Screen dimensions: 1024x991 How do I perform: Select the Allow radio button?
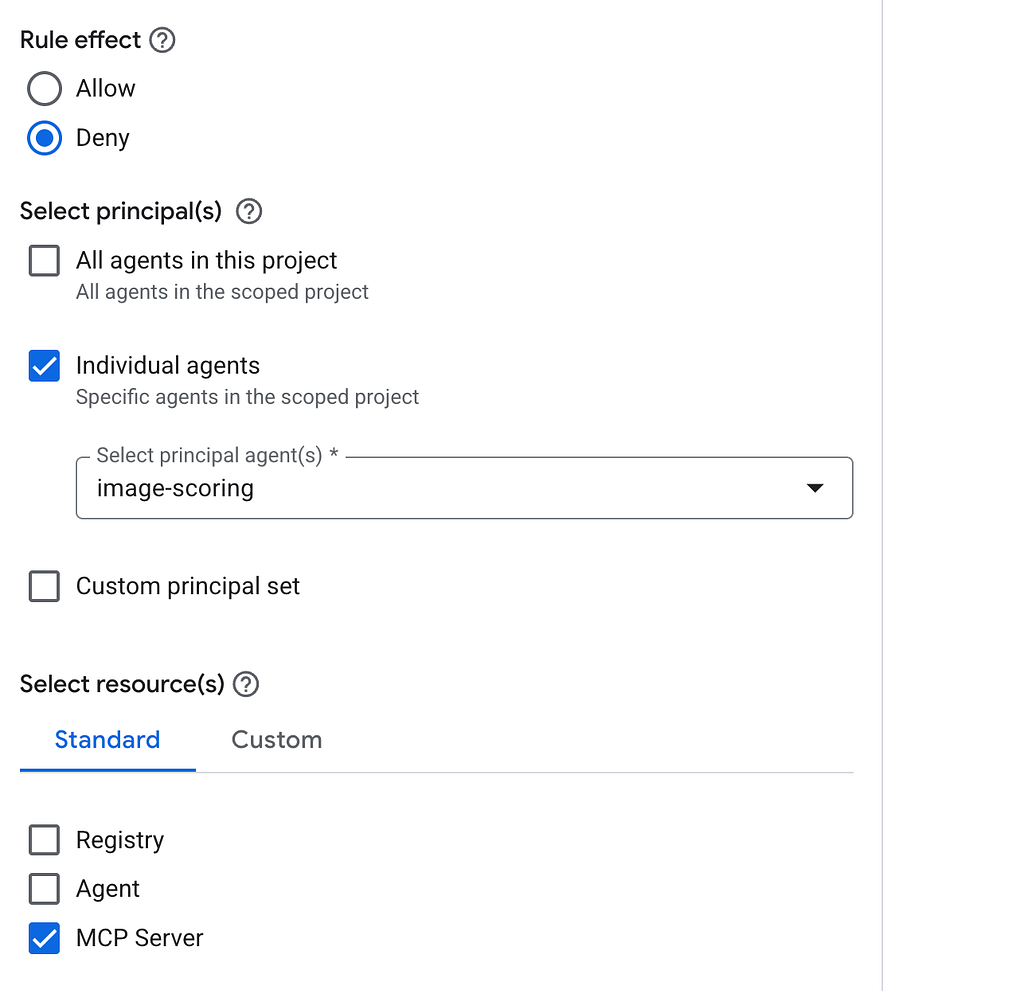pyautogui.click(x=44, y=88)
